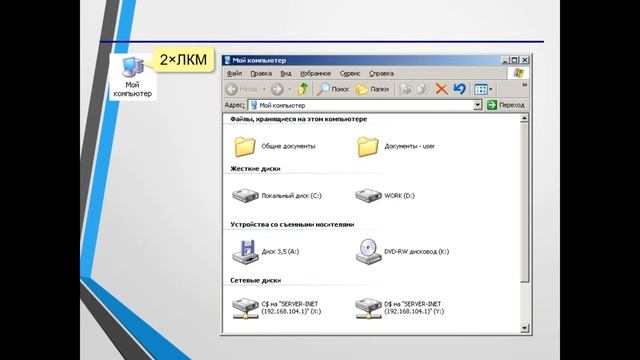Image resolution: width=640 pixels, height=360 pixels.
Task: Select DVD-RW дисковод (K:)
Action: tap(402, 252)
